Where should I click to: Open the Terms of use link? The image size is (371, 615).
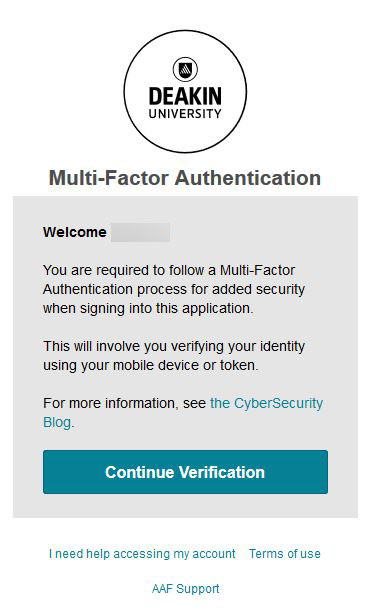[x=285, y=554]
